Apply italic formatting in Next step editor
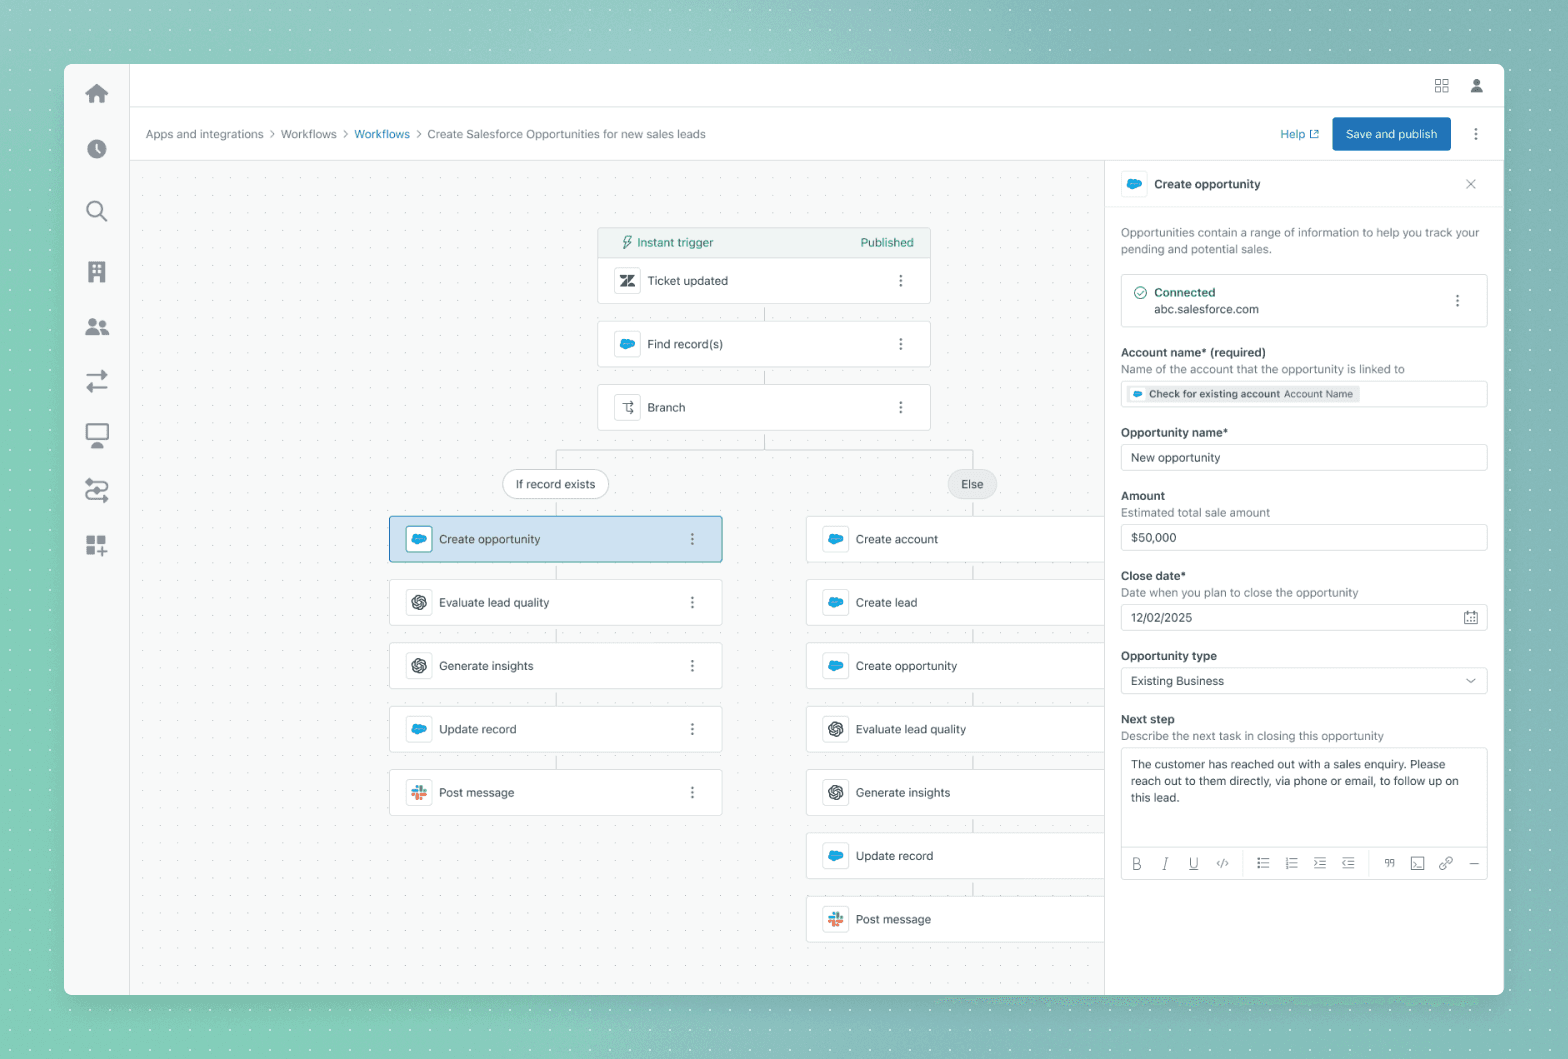This screenshot has height=1059, width=1568. 1165,864
